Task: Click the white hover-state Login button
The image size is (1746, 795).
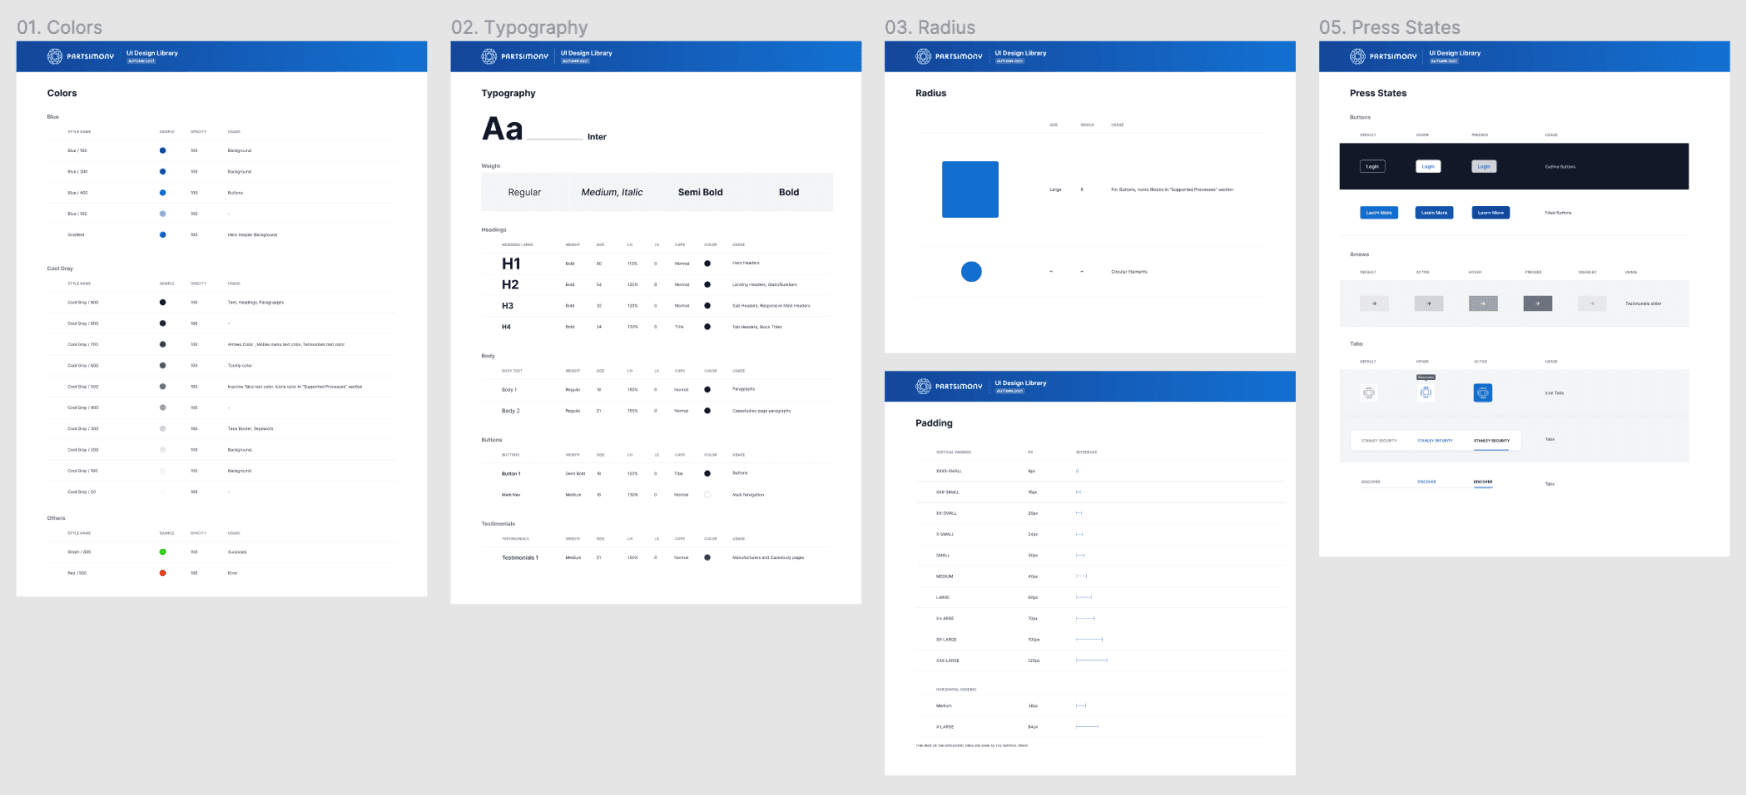Action: [x=1428, y=166]
